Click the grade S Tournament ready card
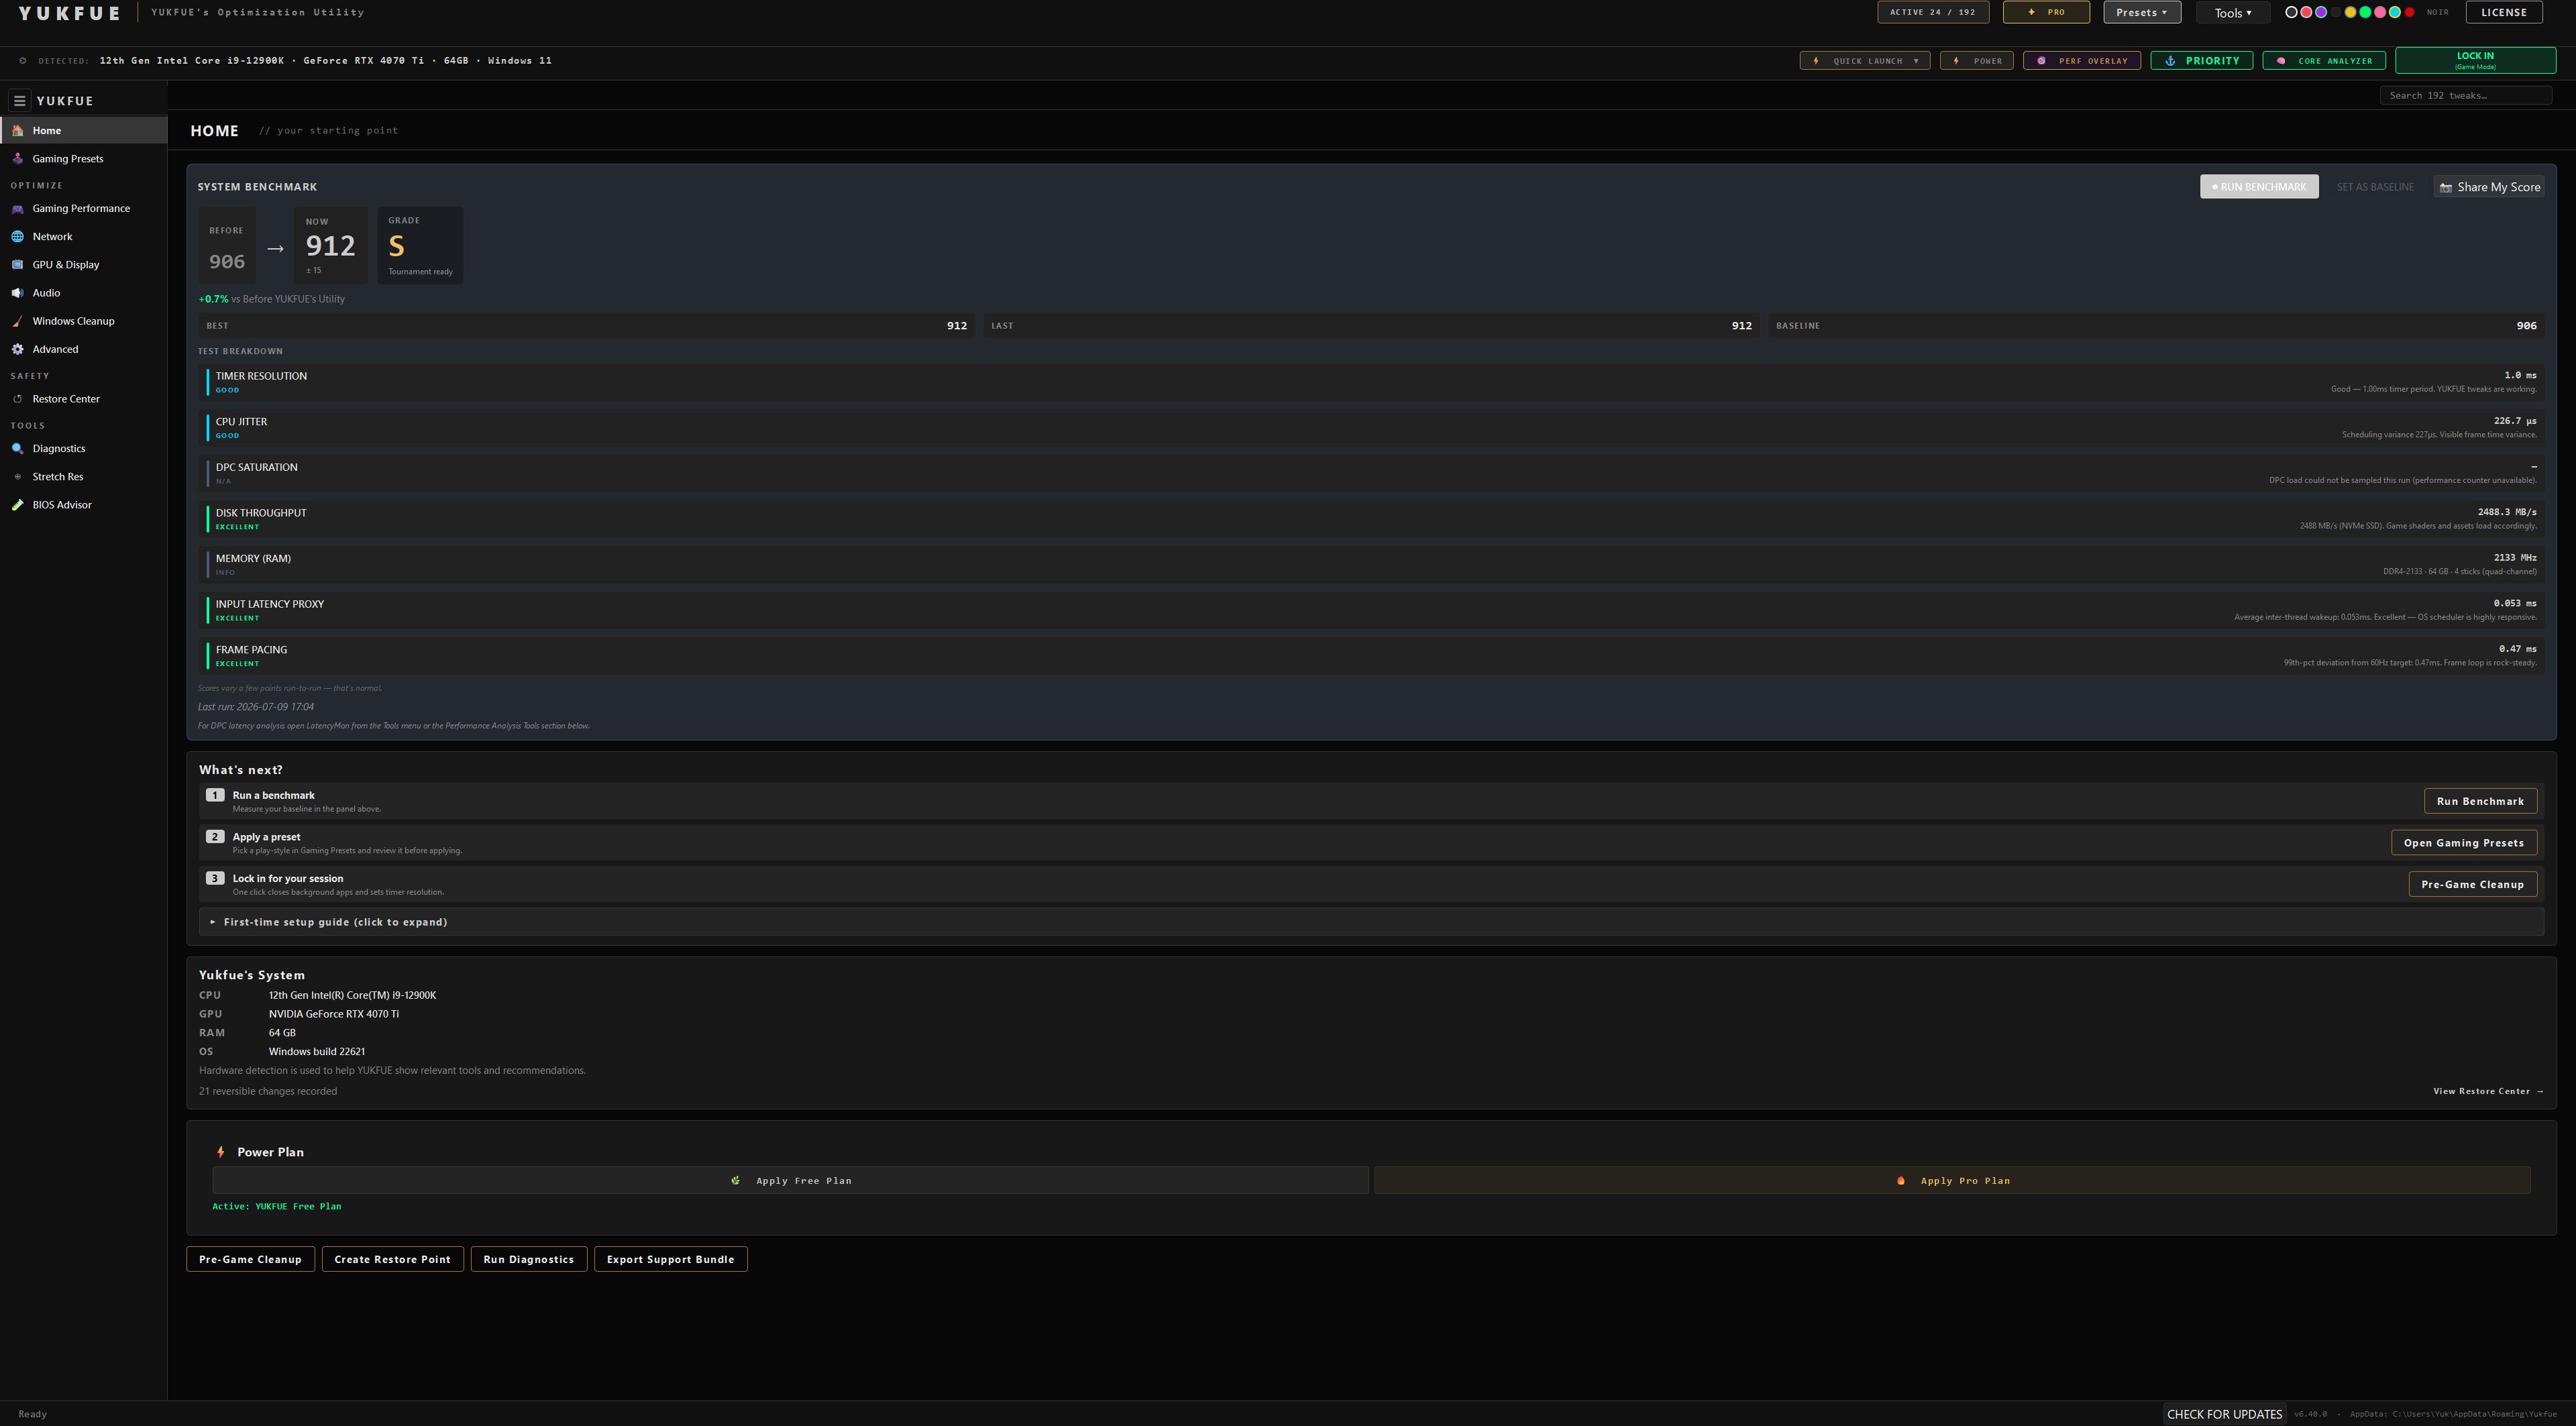 pyautogui.click(x=420, y=245)
